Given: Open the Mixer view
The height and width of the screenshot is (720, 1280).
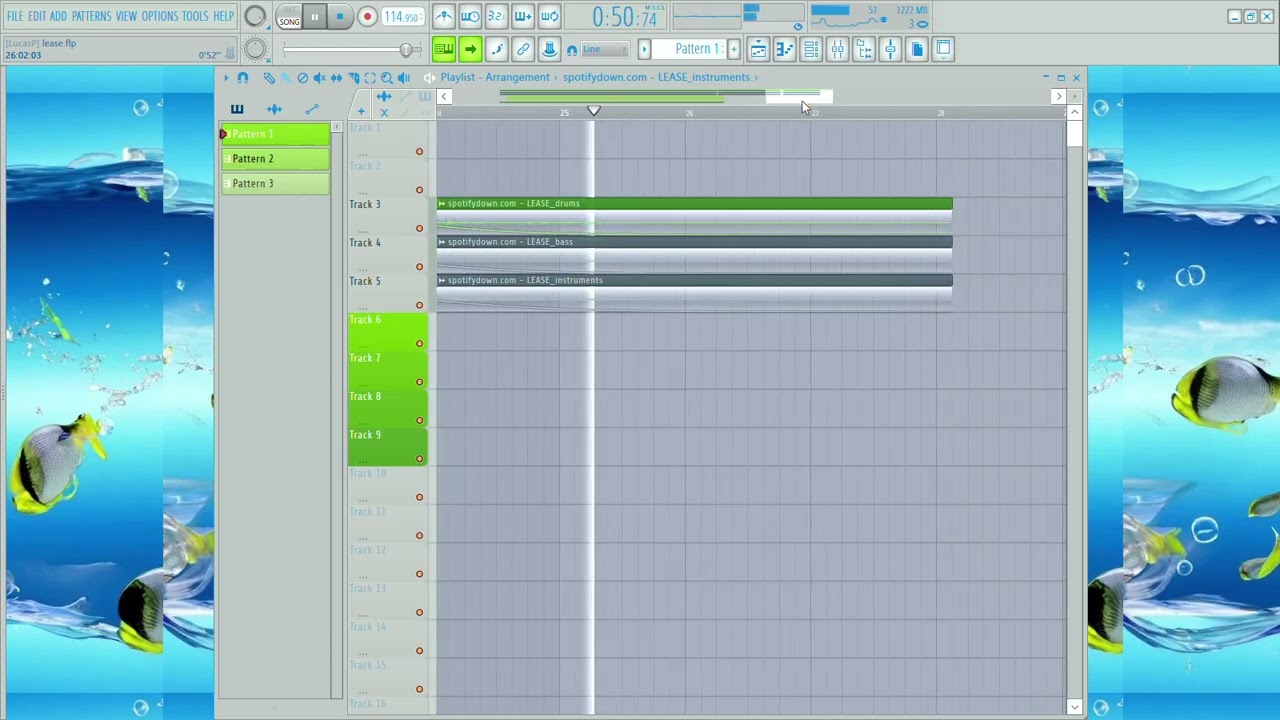Looking at the screenshot, I should [838, 49].
